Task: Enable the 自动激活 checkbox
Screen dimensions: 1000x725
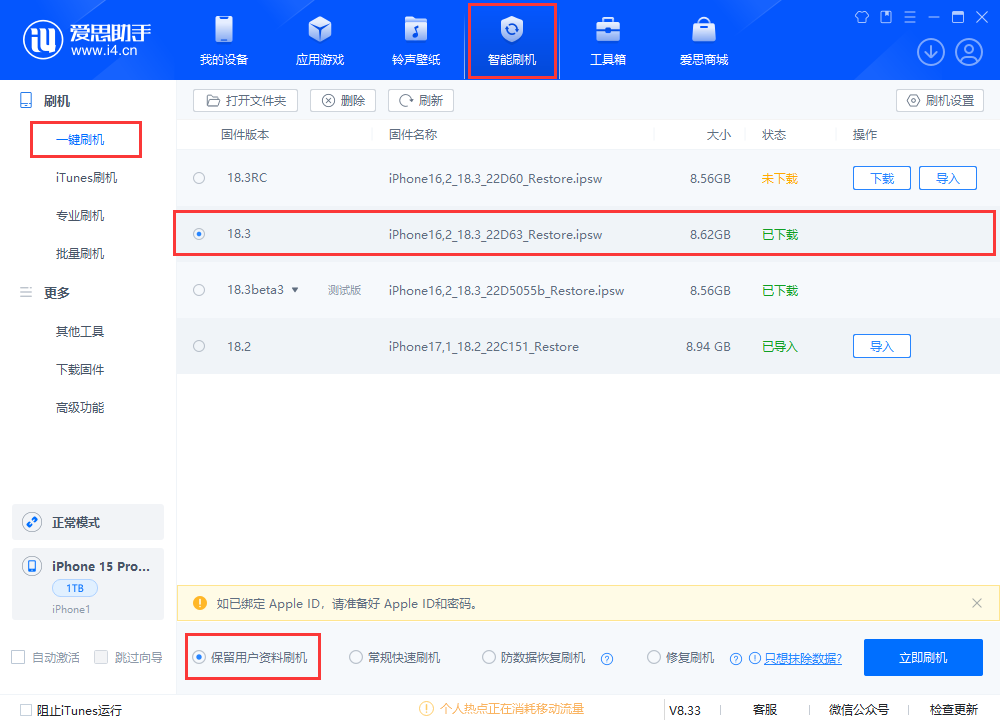Action: coord(16,657)
